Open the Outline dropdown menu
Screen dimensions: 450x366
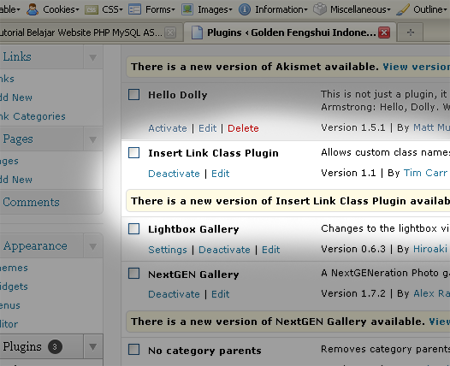(x=430, y=10)
